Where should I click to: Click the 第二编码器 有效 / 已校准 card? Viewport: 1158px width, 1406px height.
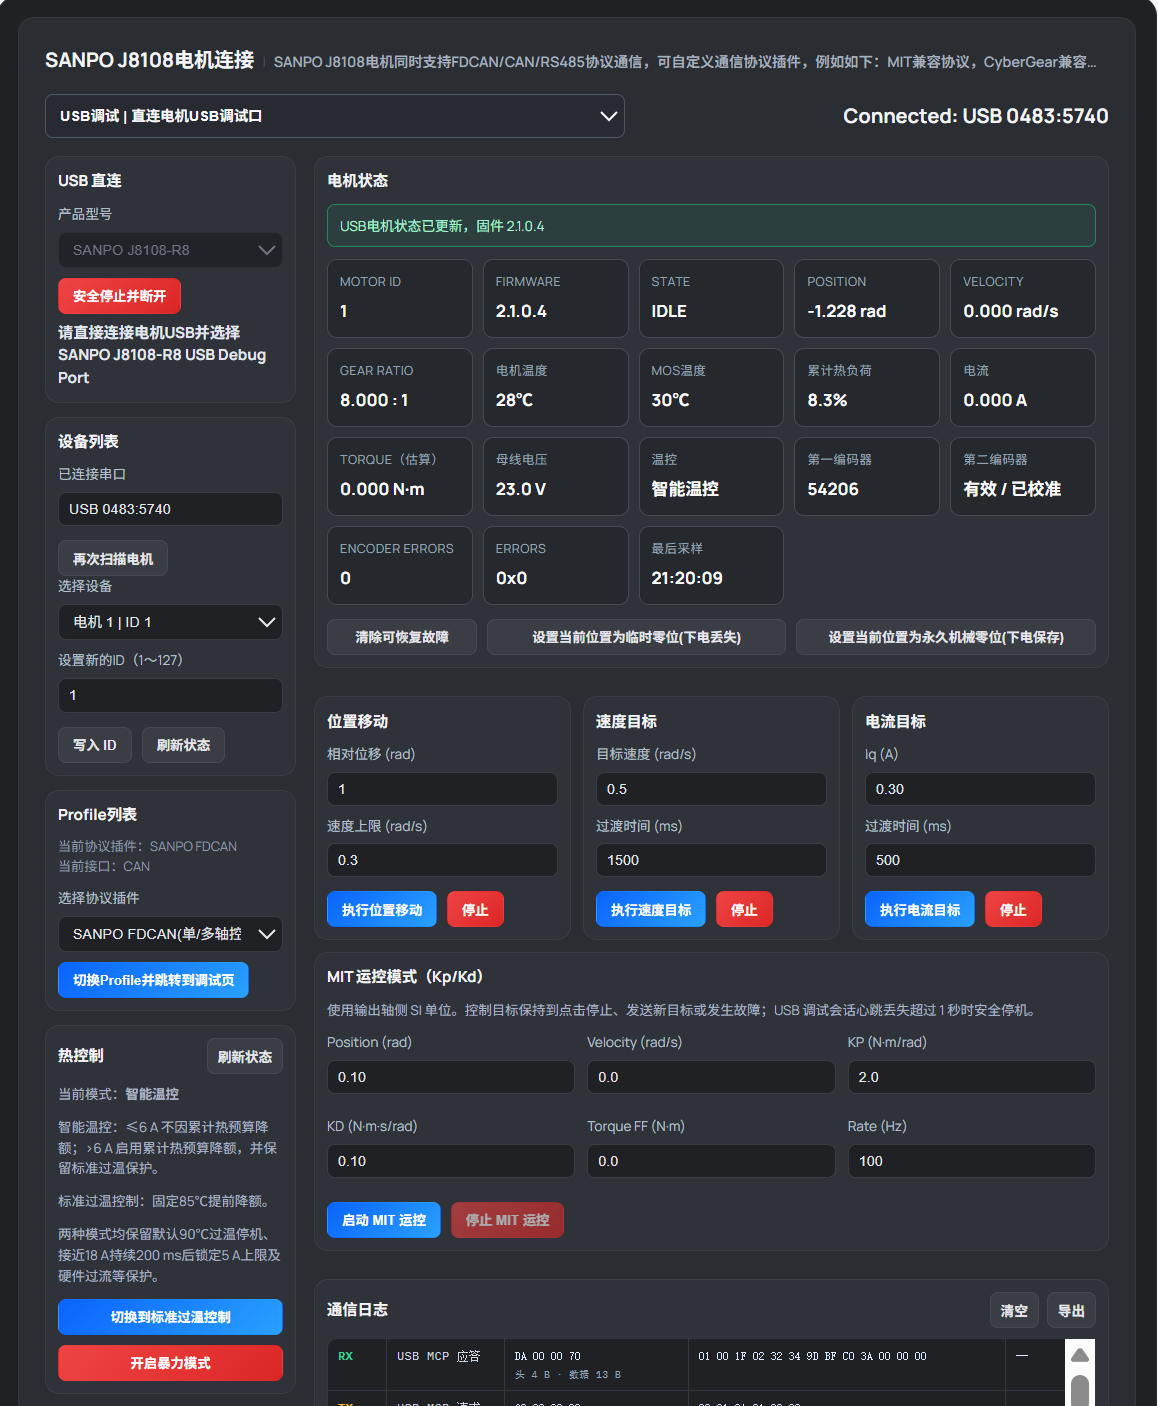tap(1023, 476)
